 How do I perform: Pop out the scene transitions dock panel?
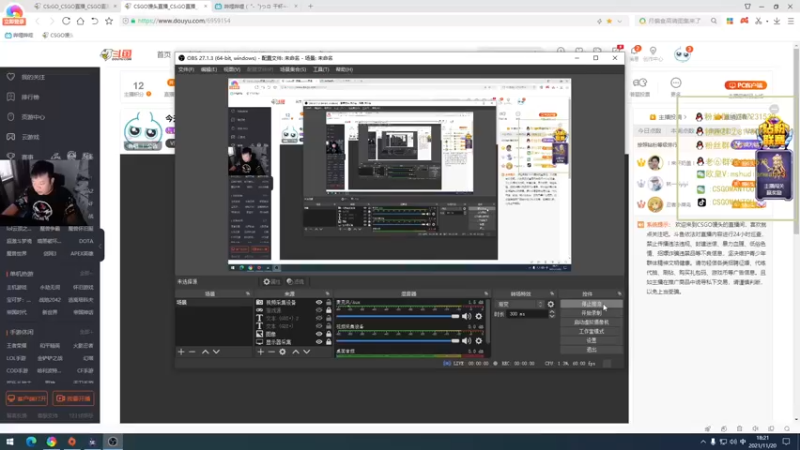pyautogui.click(x=552, y=294)
